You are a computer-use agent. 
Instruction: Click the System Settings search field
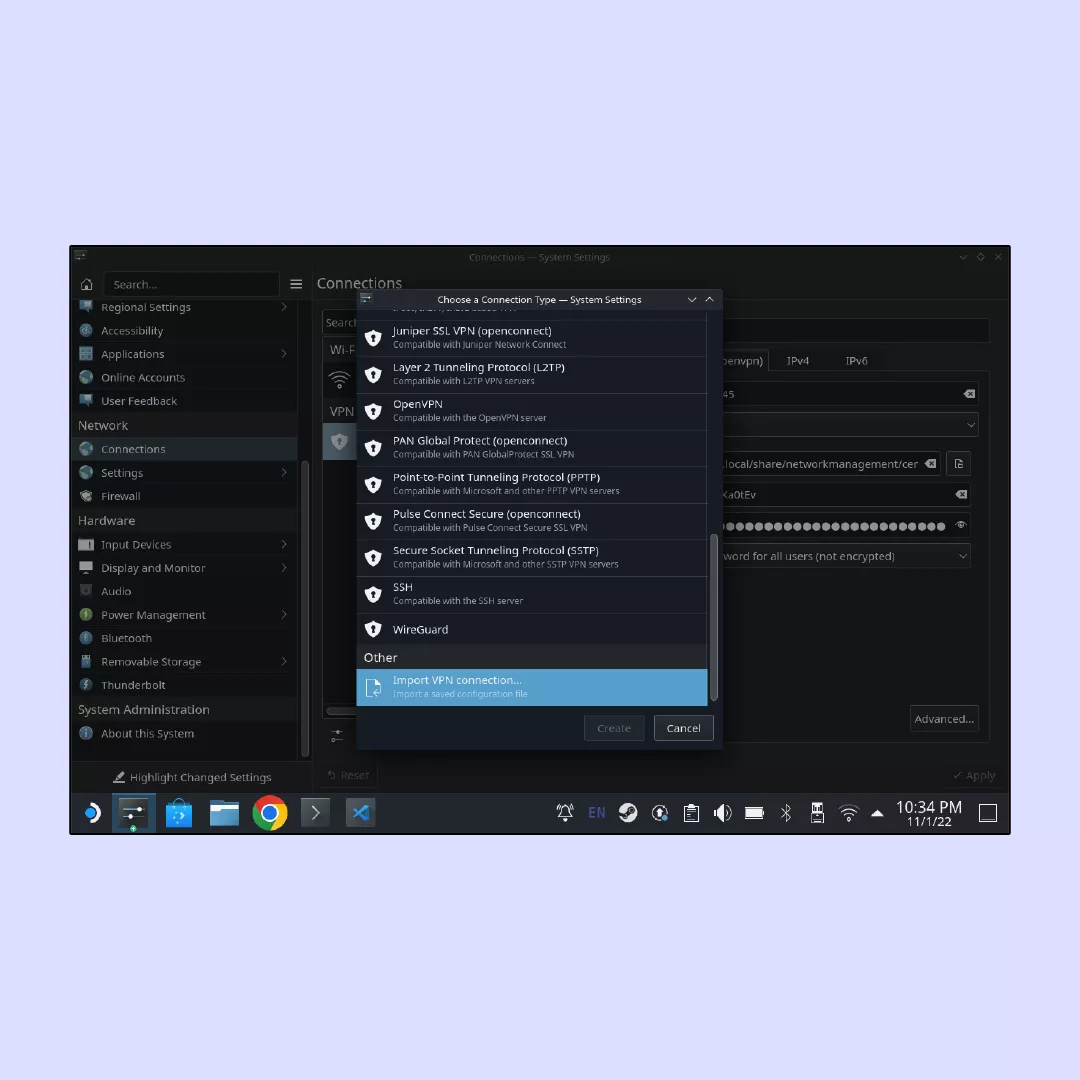point(190,284)
